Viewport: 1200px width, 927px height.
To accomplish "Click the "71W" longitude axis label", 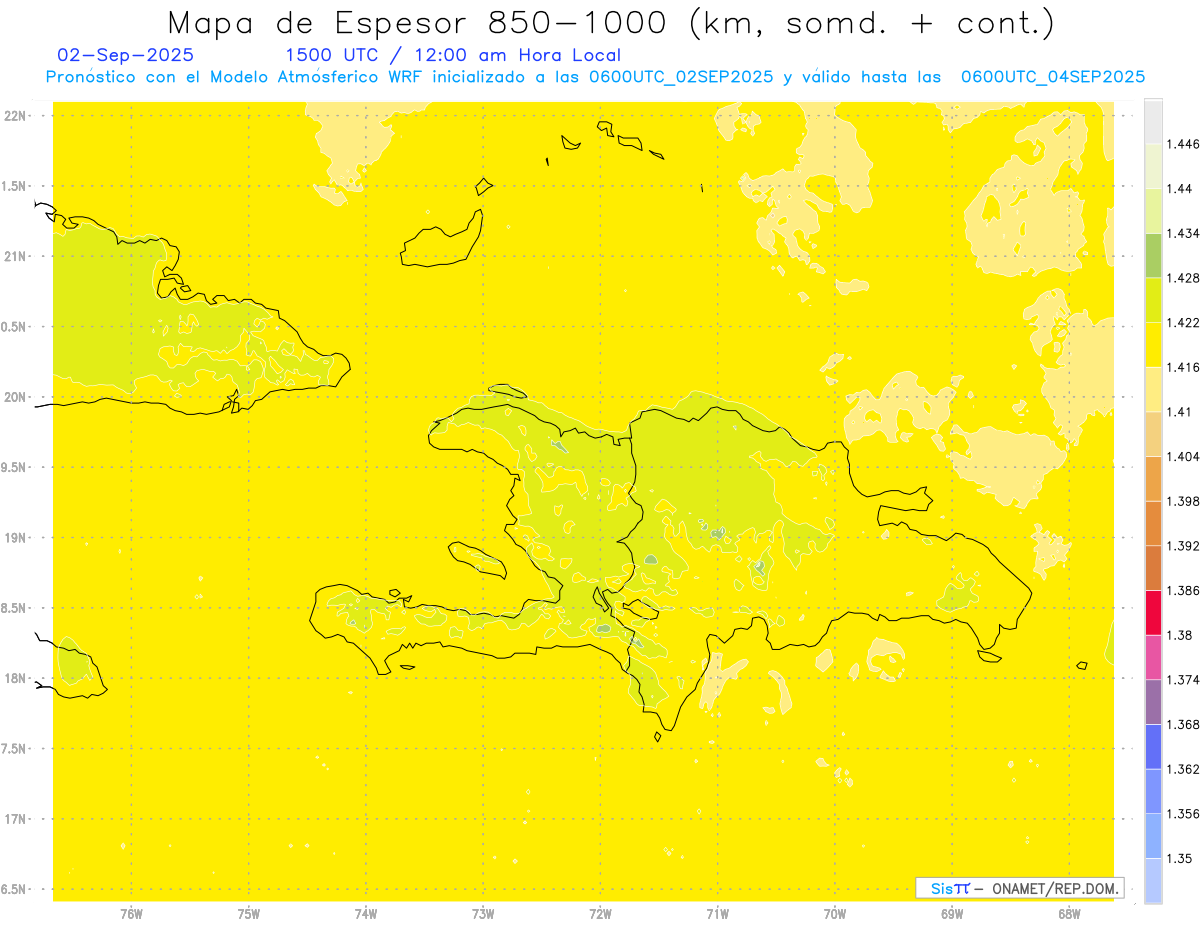I will (717, 914).
